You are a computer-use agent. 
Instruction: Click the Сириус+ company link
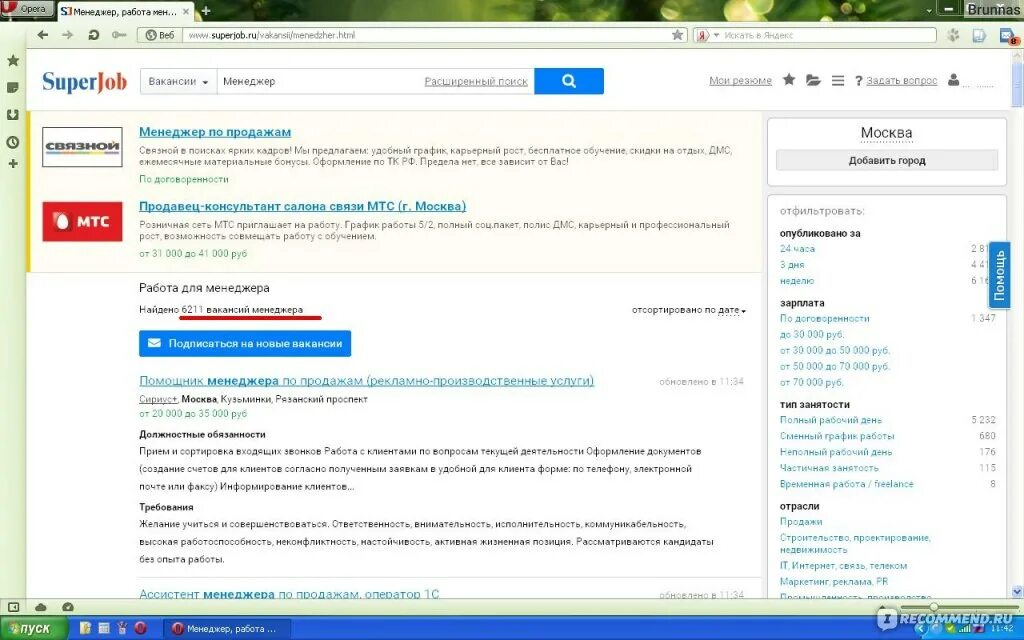tap(158, 399)
